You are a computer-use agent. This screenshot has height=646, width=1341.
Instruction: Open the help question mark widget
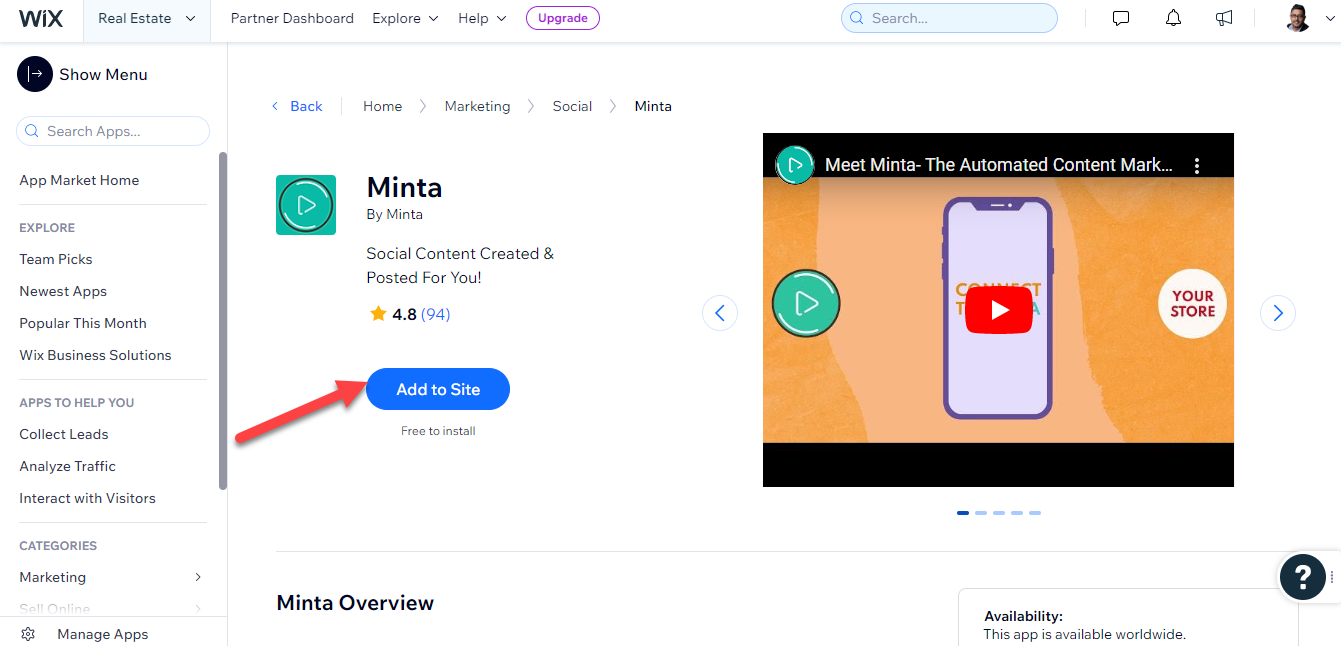(x=1302, y=577)
